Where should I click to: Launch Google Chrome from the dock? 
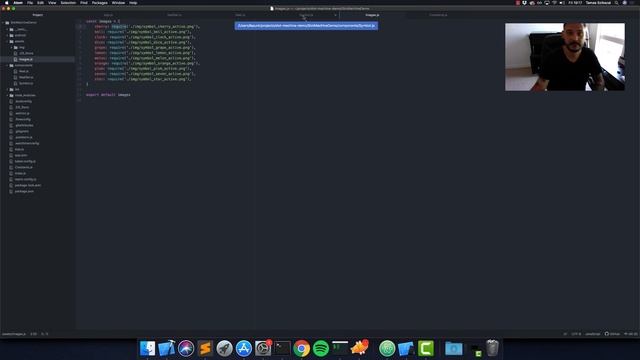pyautogui.click(x=302, y=348)
